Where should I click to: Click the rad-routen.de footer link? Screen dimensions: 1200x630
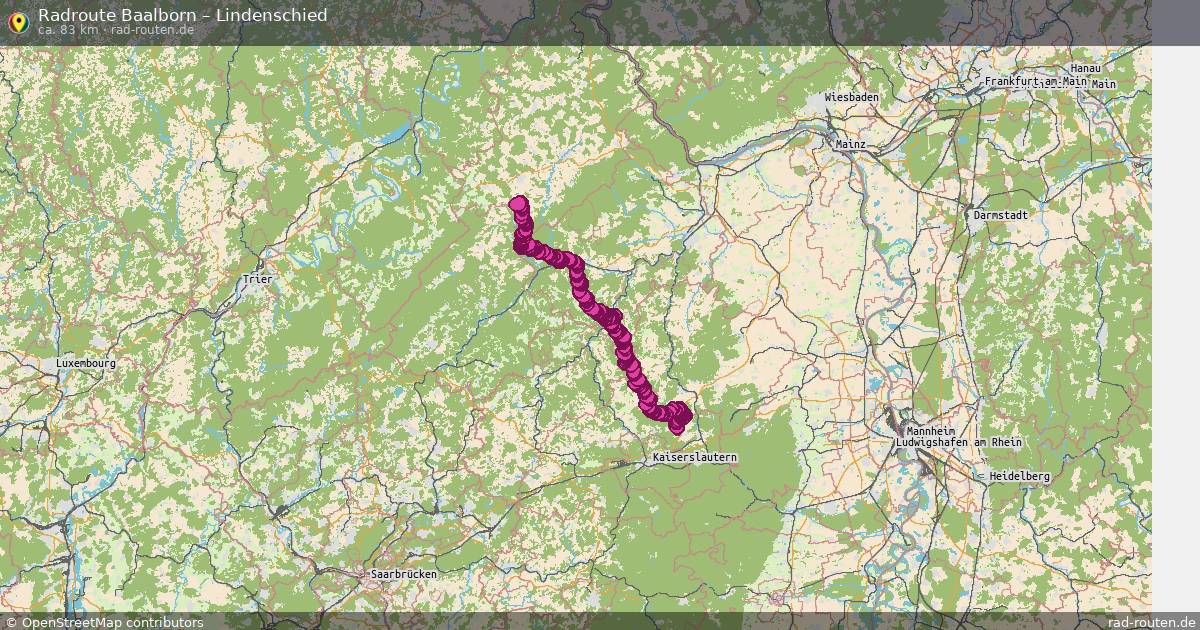tap(1151, 622)
